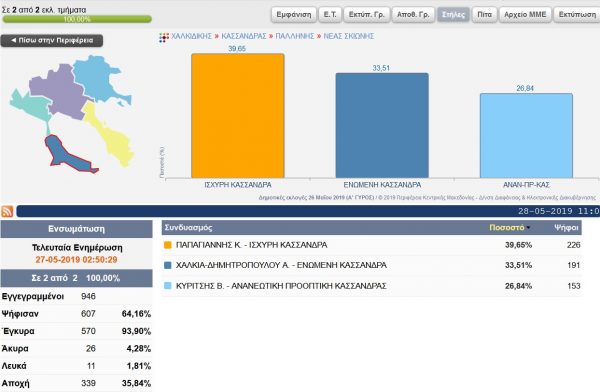Sort by Ποσοστό column arrow
600x392 pixels.
(x=528, y=228)
